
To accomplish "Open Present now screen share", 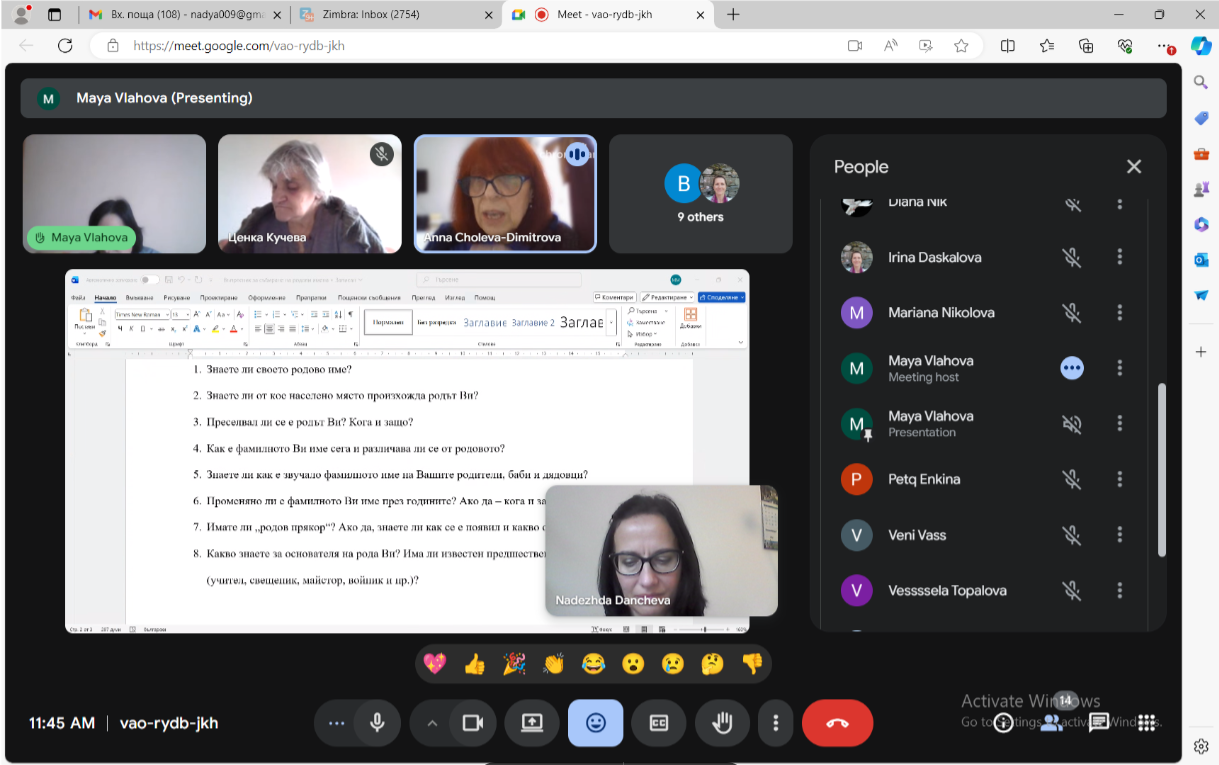I will [531, 723].
